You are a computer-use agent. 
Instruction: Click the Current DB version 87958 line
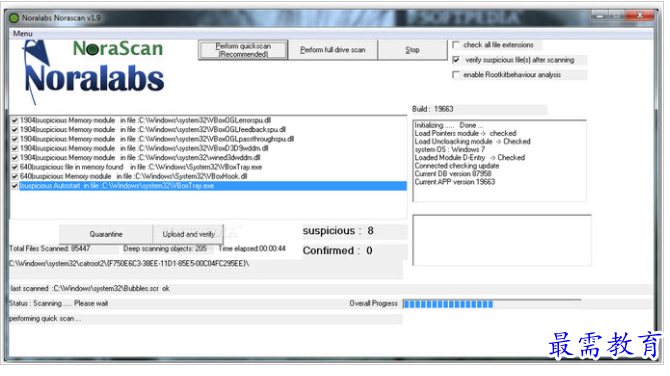[x=453, y=174]
